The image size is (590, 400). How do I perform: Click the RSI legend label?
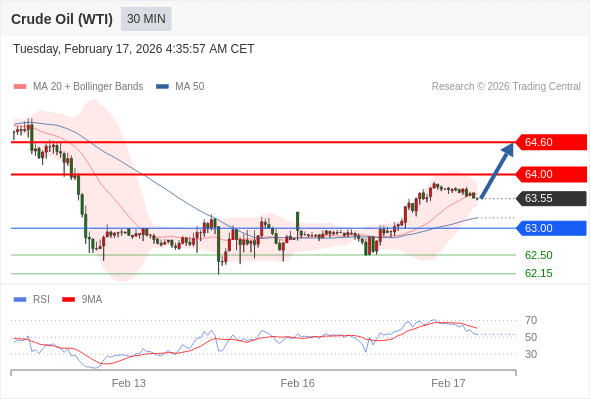(41, 300)
